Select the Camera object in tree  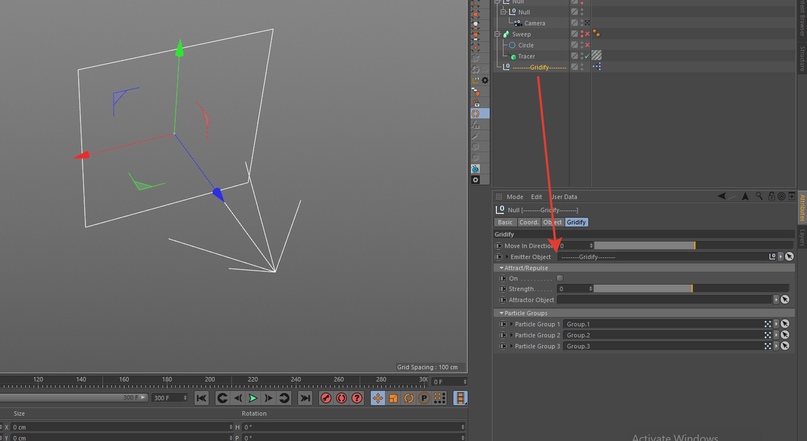point(534,23)
